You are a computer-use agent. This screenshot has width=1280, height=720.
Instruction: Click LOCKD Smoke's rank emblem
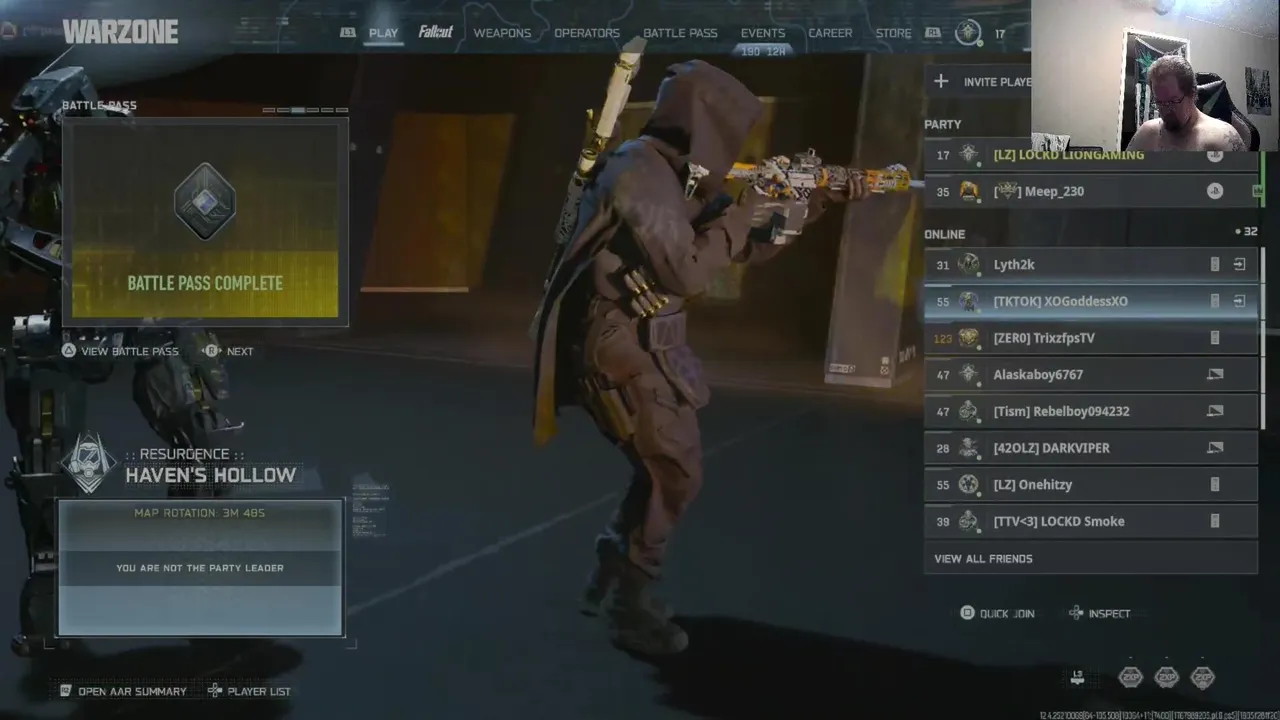[968, 521]
